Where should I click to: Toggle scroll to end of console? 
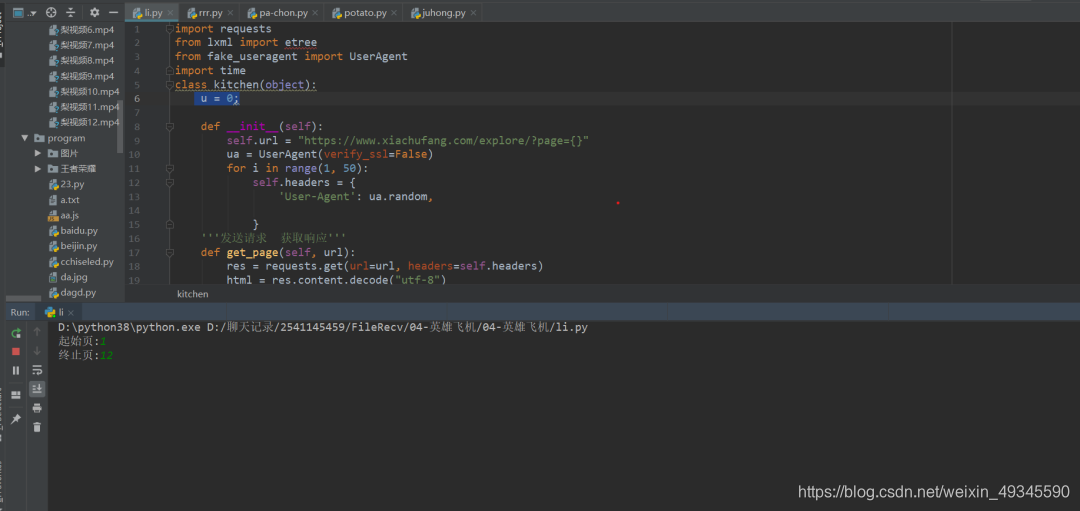[x=37, y=388]
